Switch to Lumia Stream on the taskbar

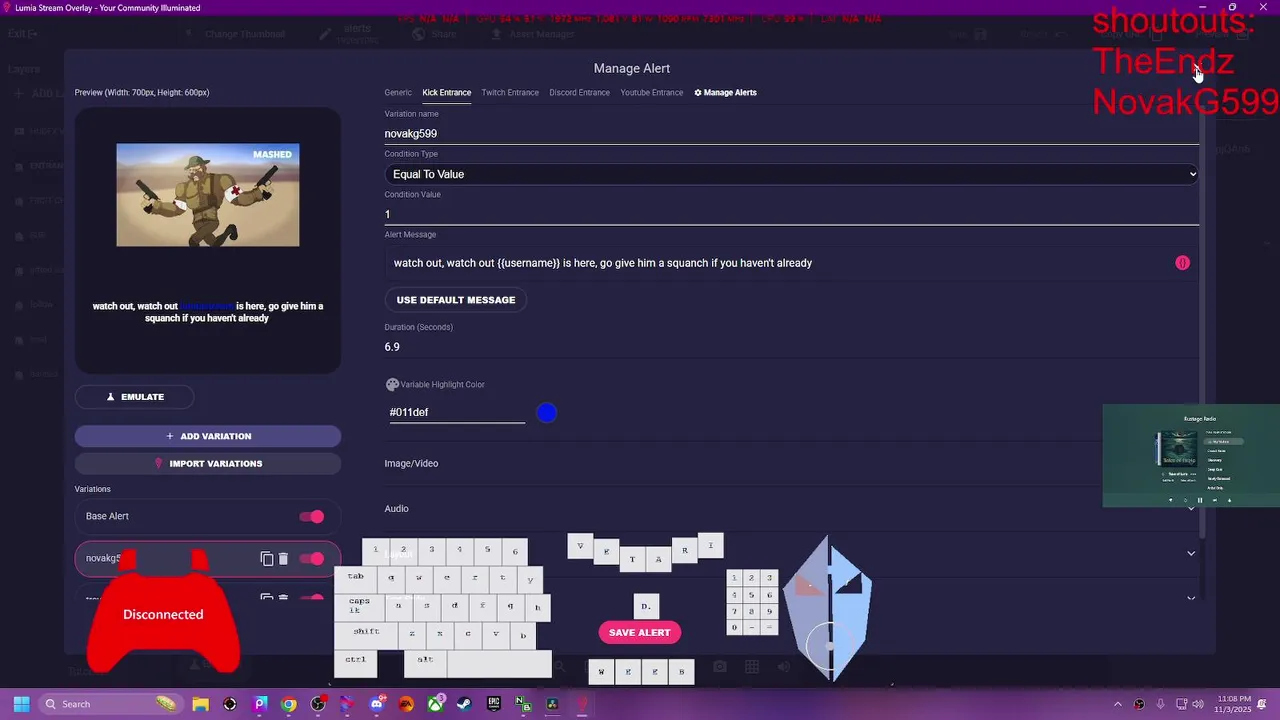click(x=581, y=704)
